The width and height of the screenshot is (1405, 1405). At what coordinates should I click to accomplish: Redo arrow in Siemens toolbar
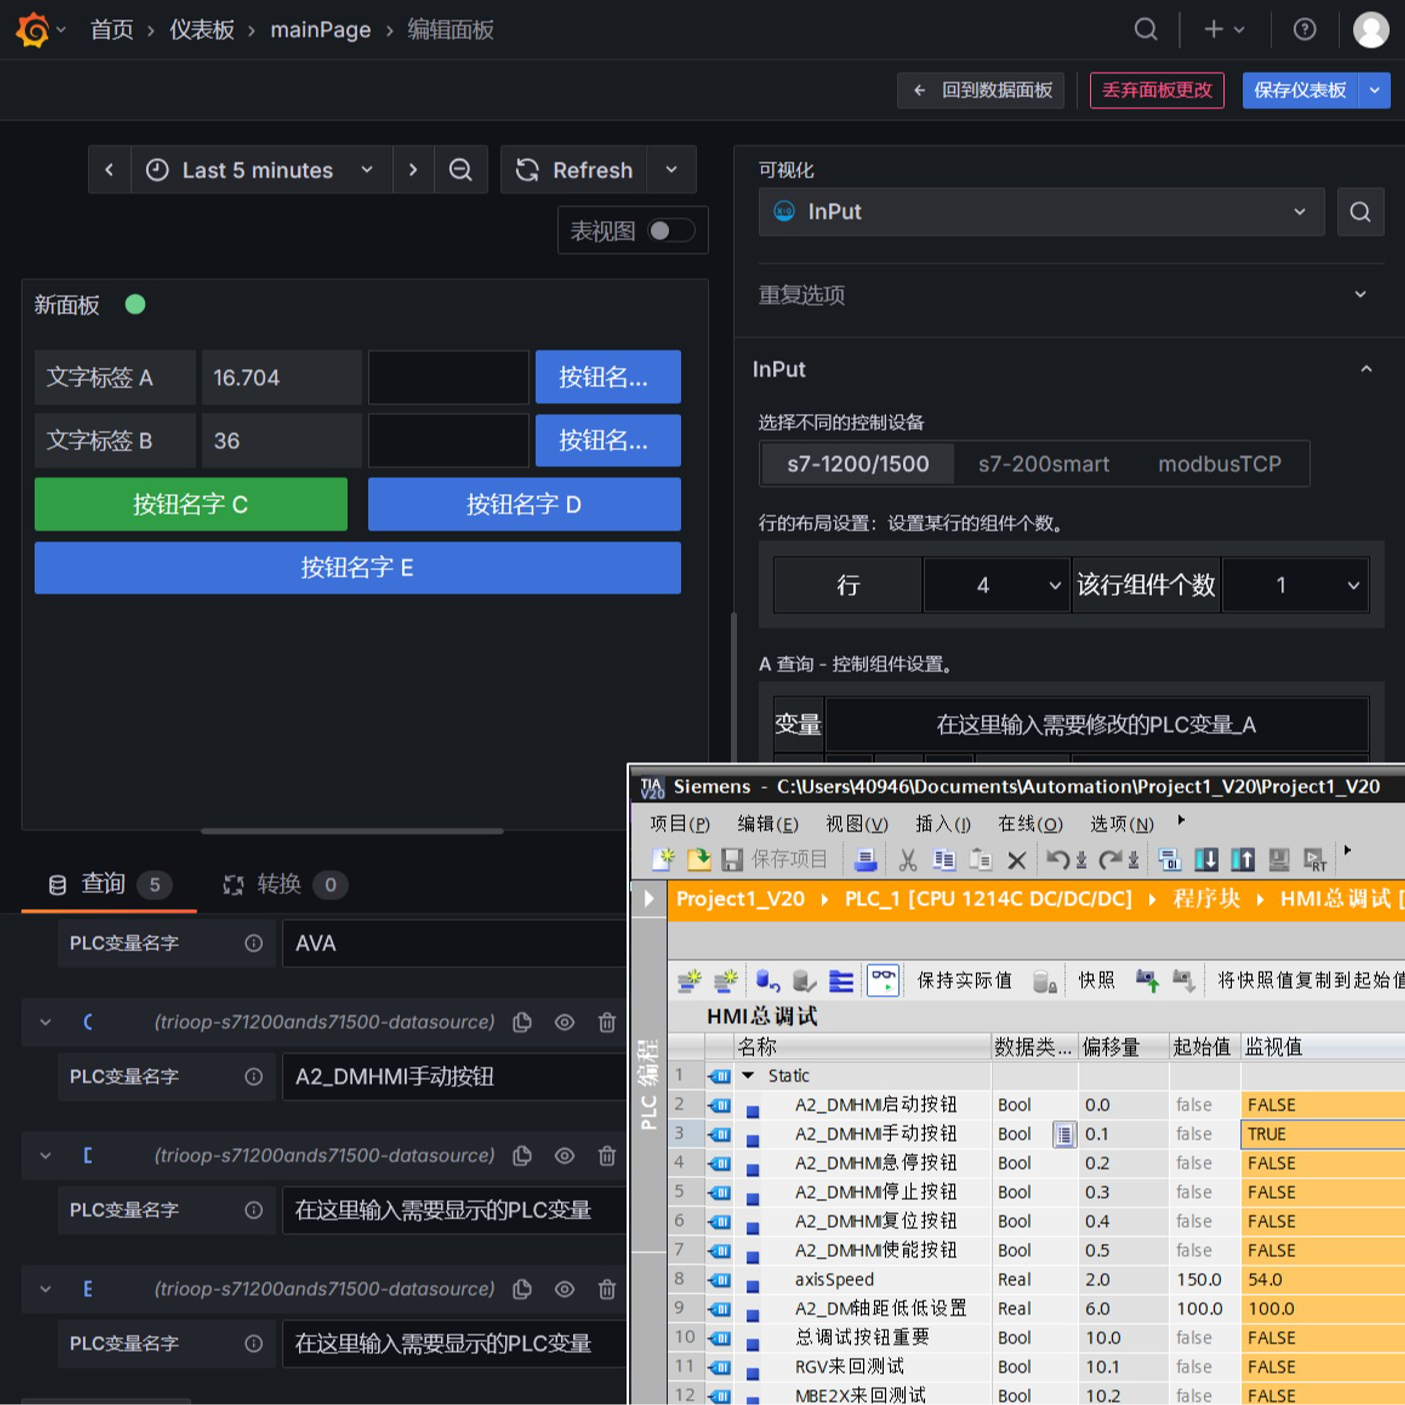point(1110,859)
